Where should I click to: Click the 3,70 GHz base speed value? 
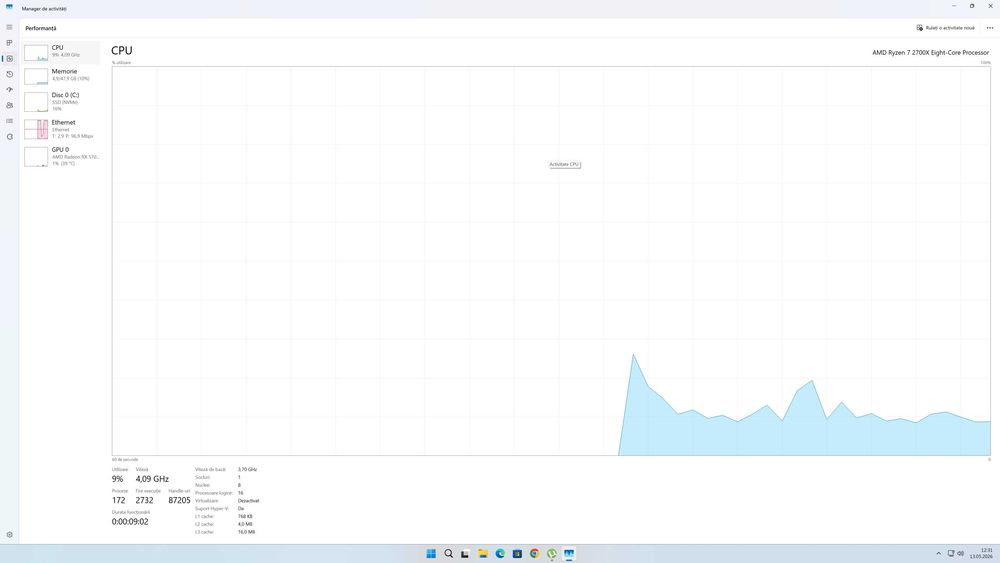(247, 469)
